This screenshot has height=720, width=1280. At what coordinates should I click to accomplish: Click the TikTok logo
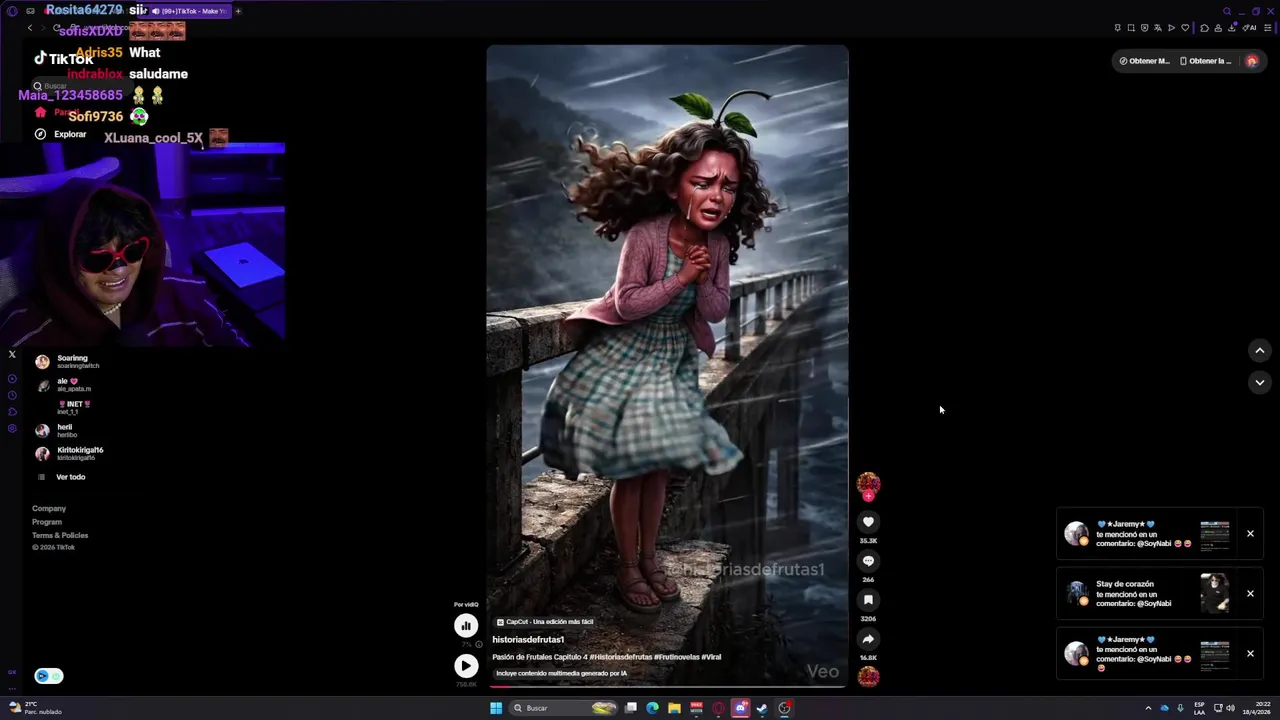pyautogui.click(x=63, y=59)
